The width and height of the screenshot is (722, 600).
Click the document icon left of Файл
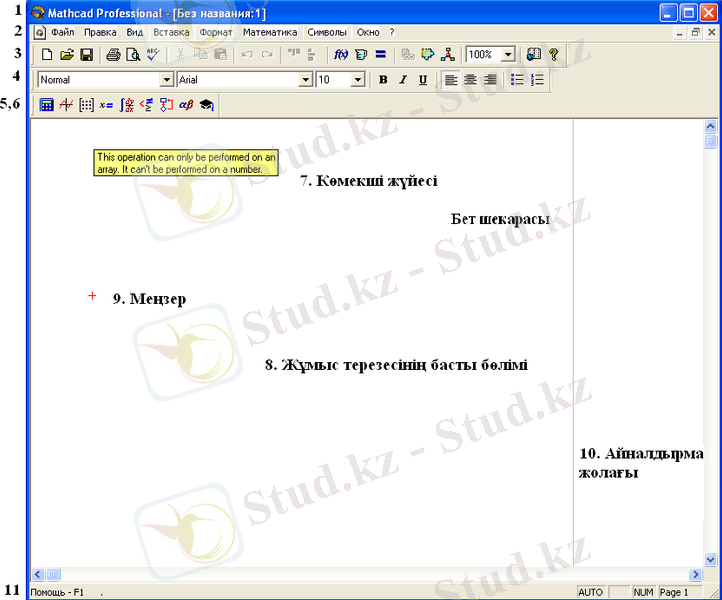pyautogui.click(x=40, y=32)
